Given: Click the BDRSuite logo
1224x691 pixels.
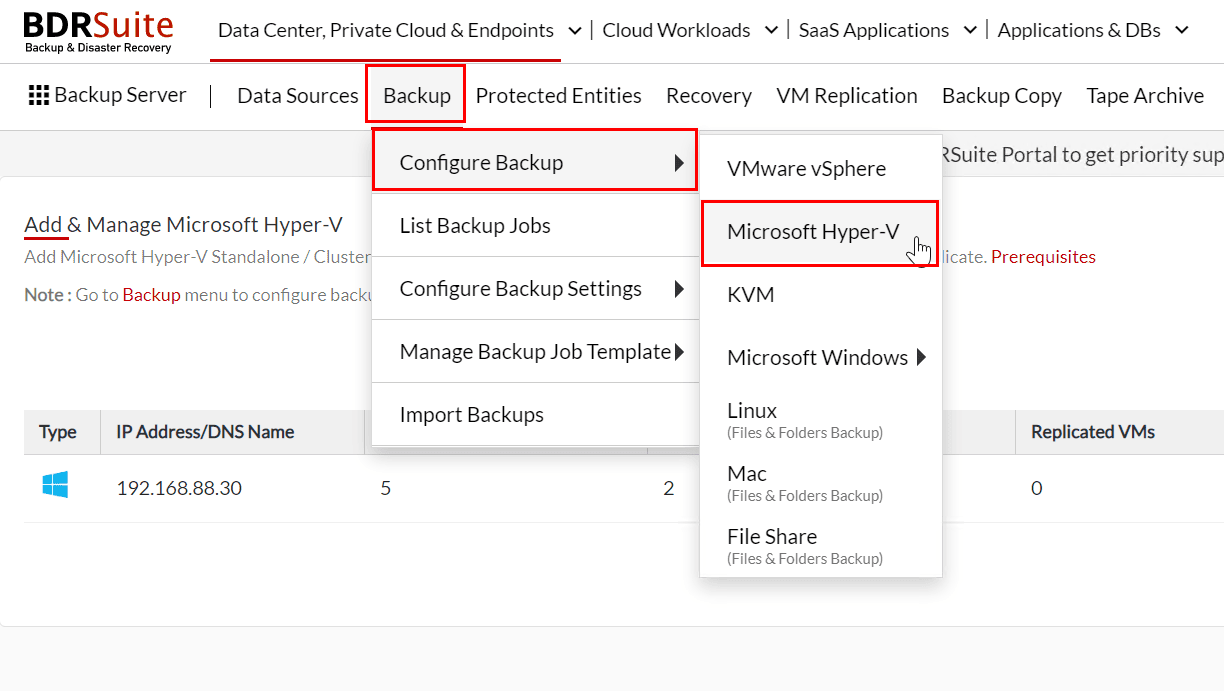Looking at the screenshot, I should pyautogui.click(x=98, y=32).
